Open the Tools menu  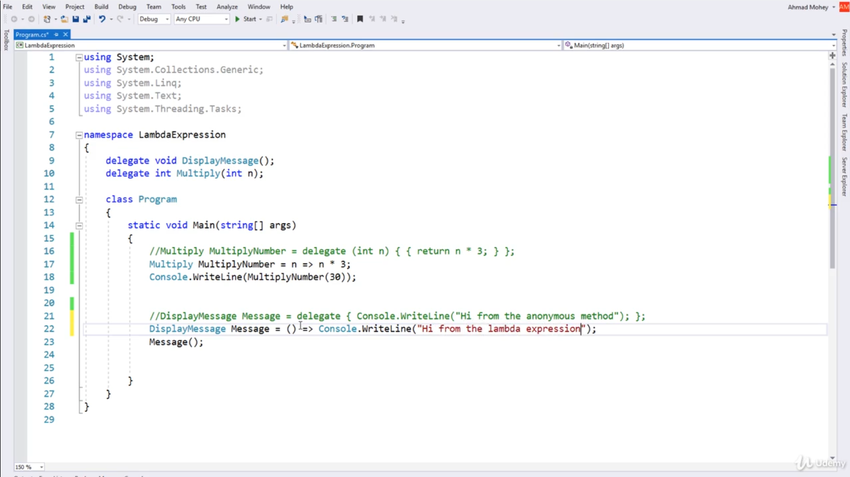tap(178, 7)
